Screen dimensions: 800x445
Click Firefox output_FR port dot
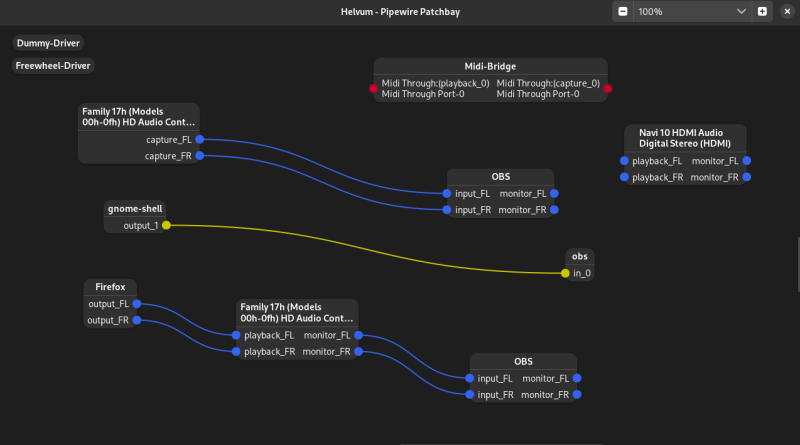(x=137, y=320)
